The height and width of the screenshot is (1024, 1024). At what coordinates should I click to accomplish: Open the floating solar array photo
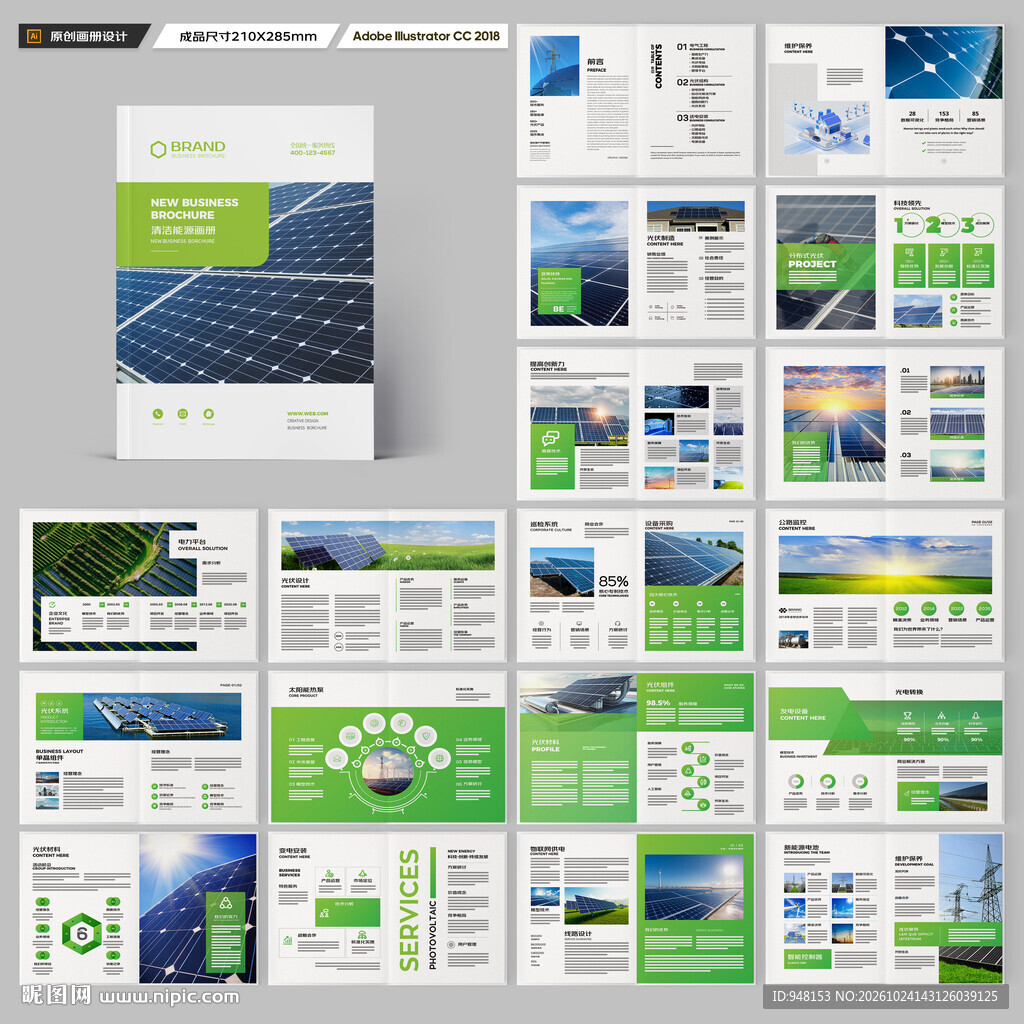pos(163,716)
